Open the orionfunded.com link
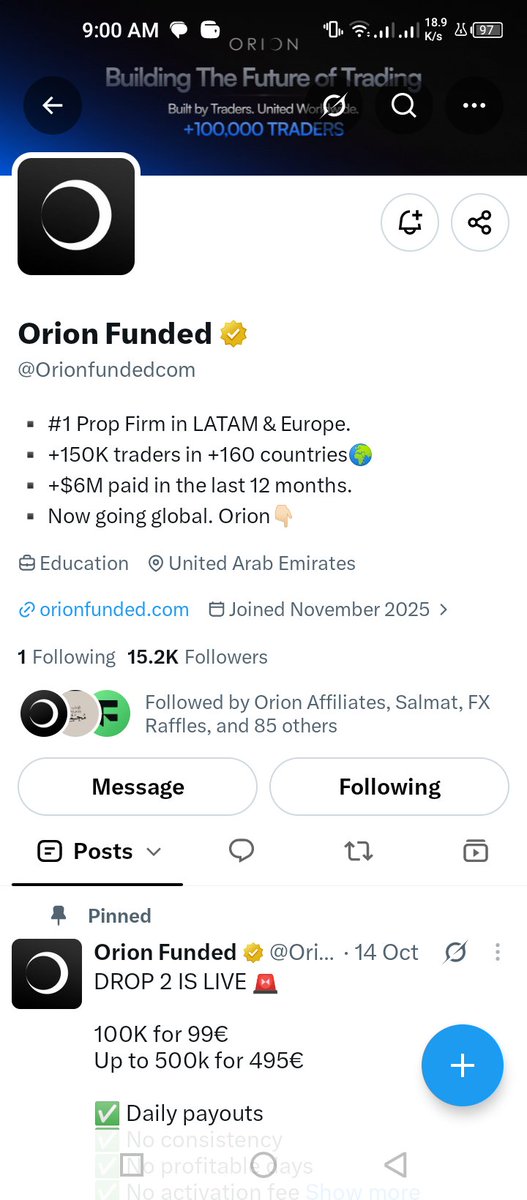 coord(103,609)
